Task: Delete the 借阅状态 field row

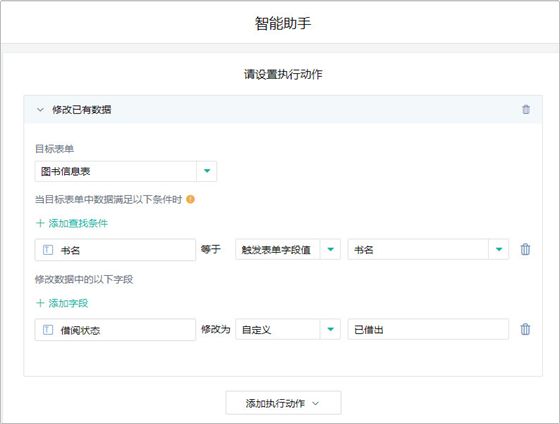Action: [525, 329]
